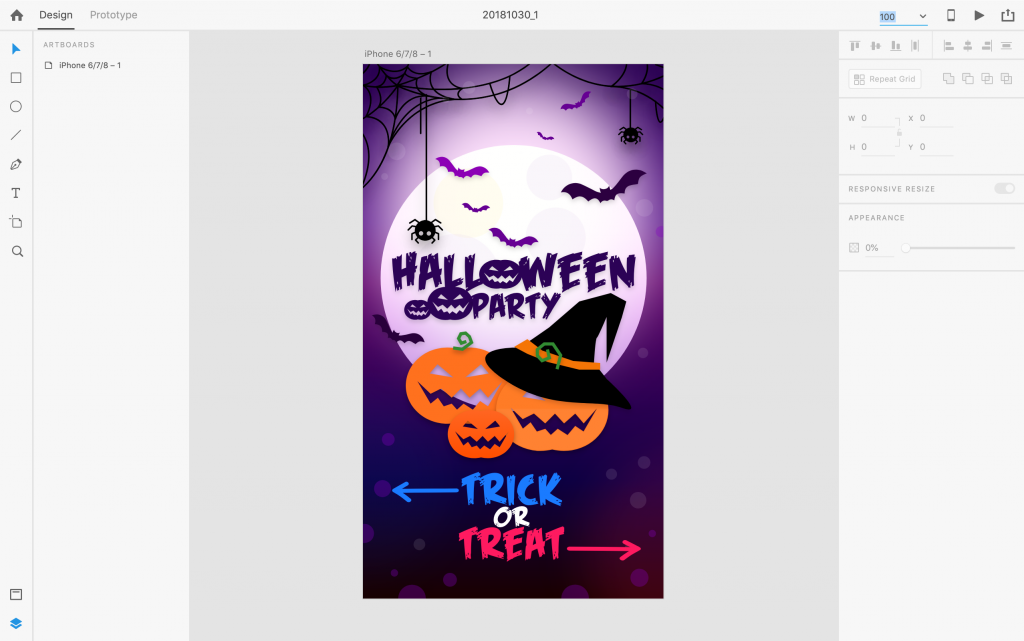This screenshot has width=1024, height=641.
Task: Select the Zoom tool
Action: (17, 251)
